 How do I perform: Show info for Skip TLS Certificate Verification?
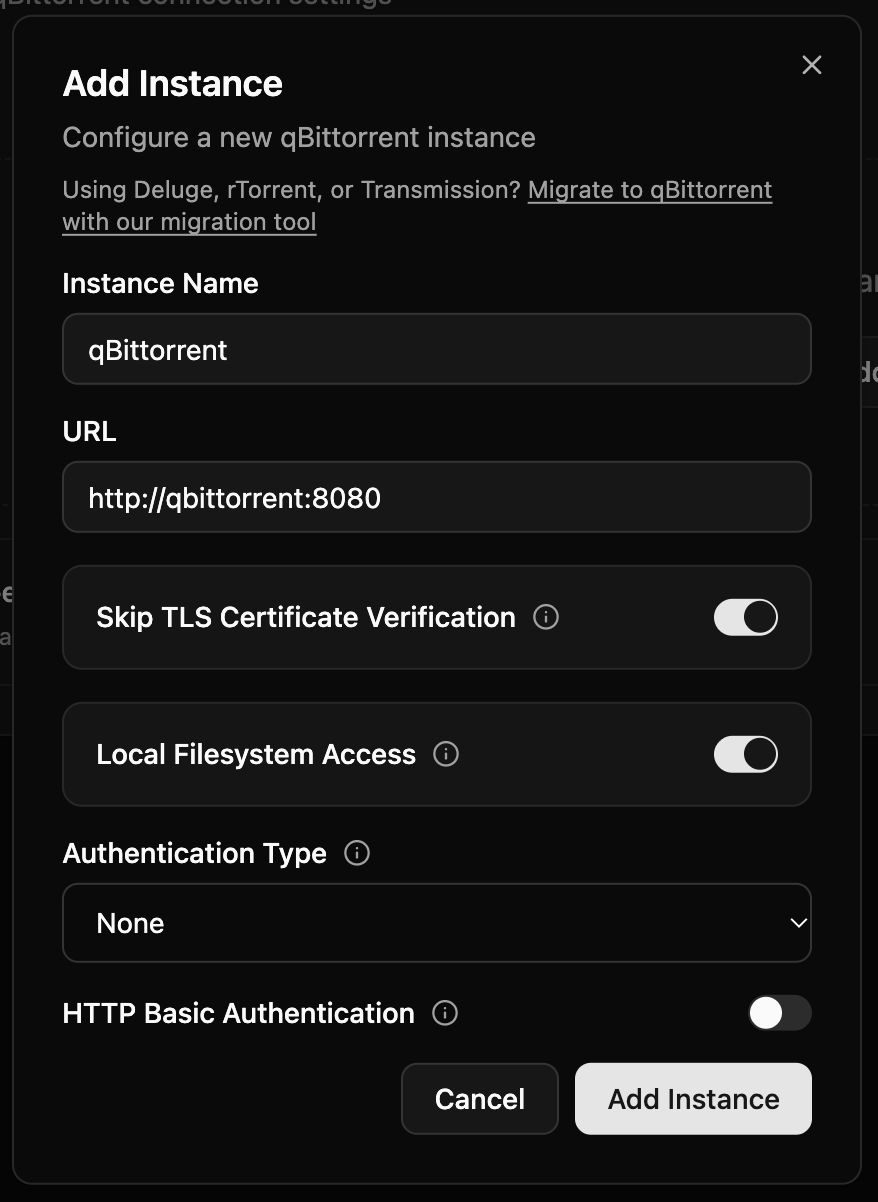pos(546,617)
